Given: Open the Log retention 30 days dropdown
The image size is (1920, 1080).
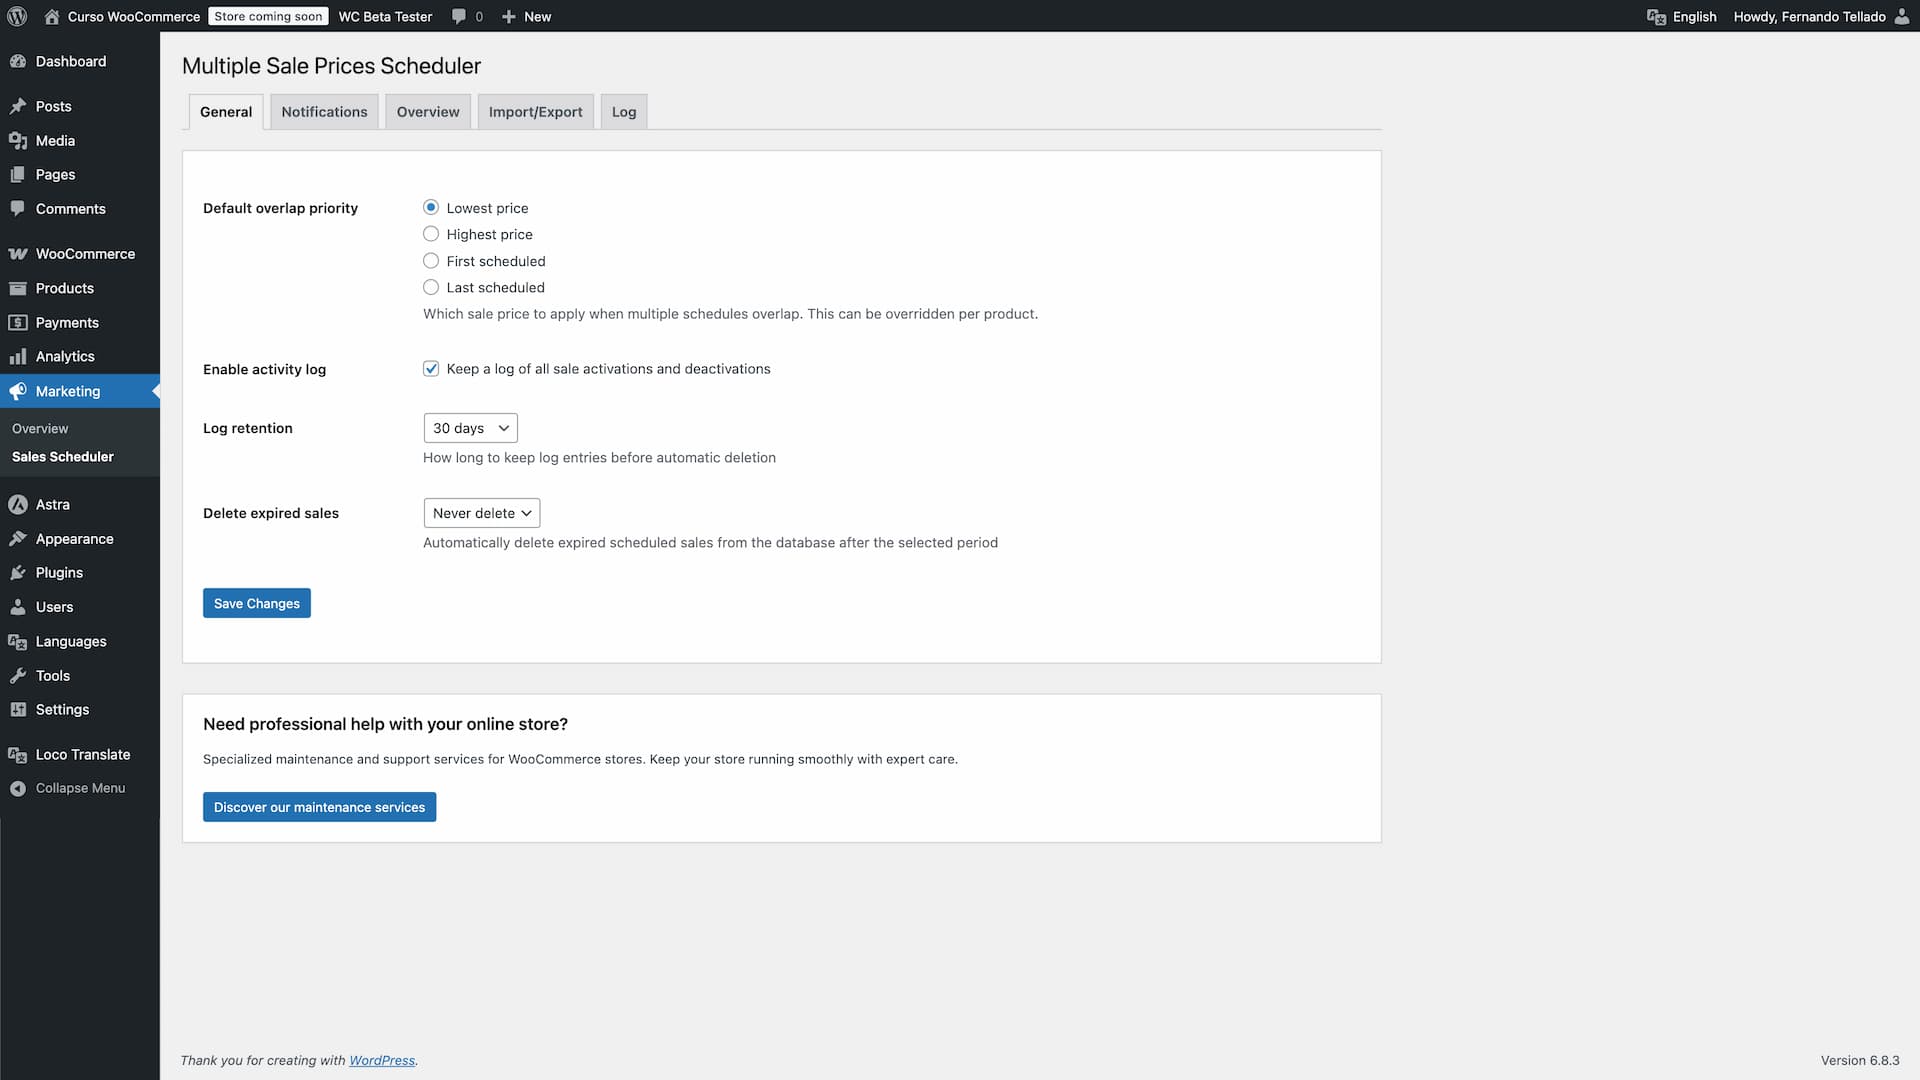Looking at the screenshot, I should pyautogui.click(x=470, y=427).
